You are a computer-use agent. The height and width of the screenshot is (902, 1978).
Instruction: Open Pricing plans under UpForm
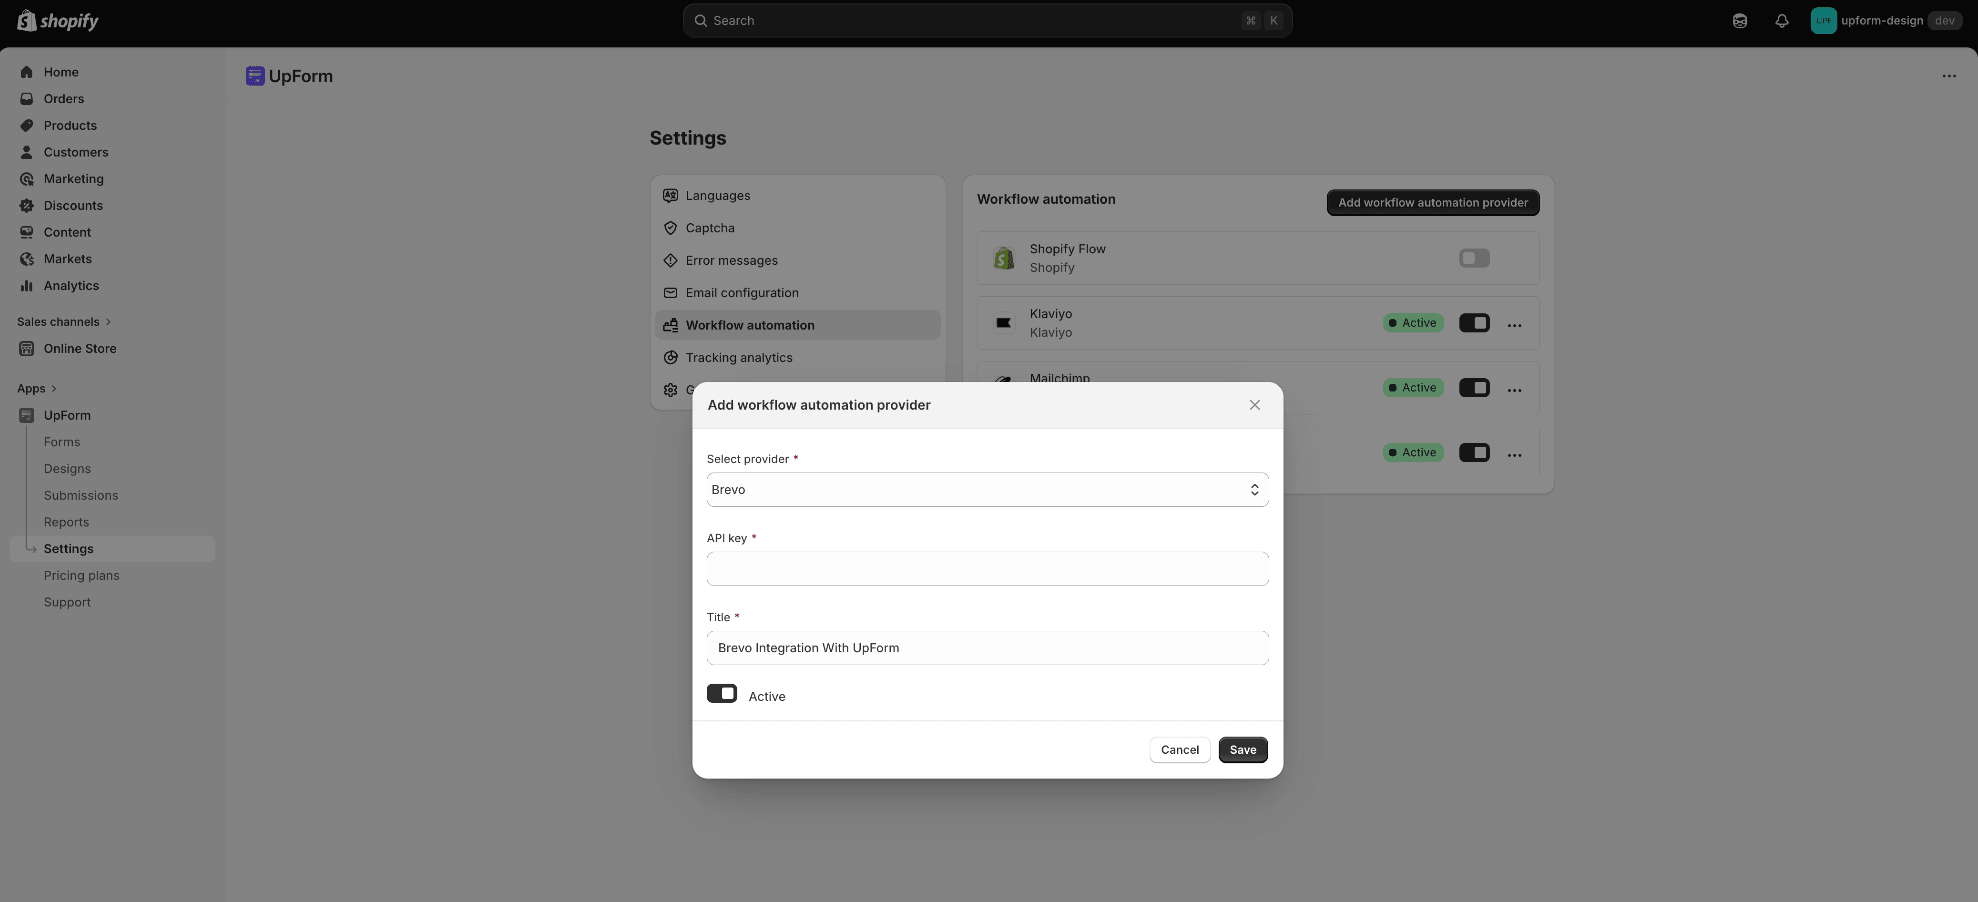click(x=82, y=576)
